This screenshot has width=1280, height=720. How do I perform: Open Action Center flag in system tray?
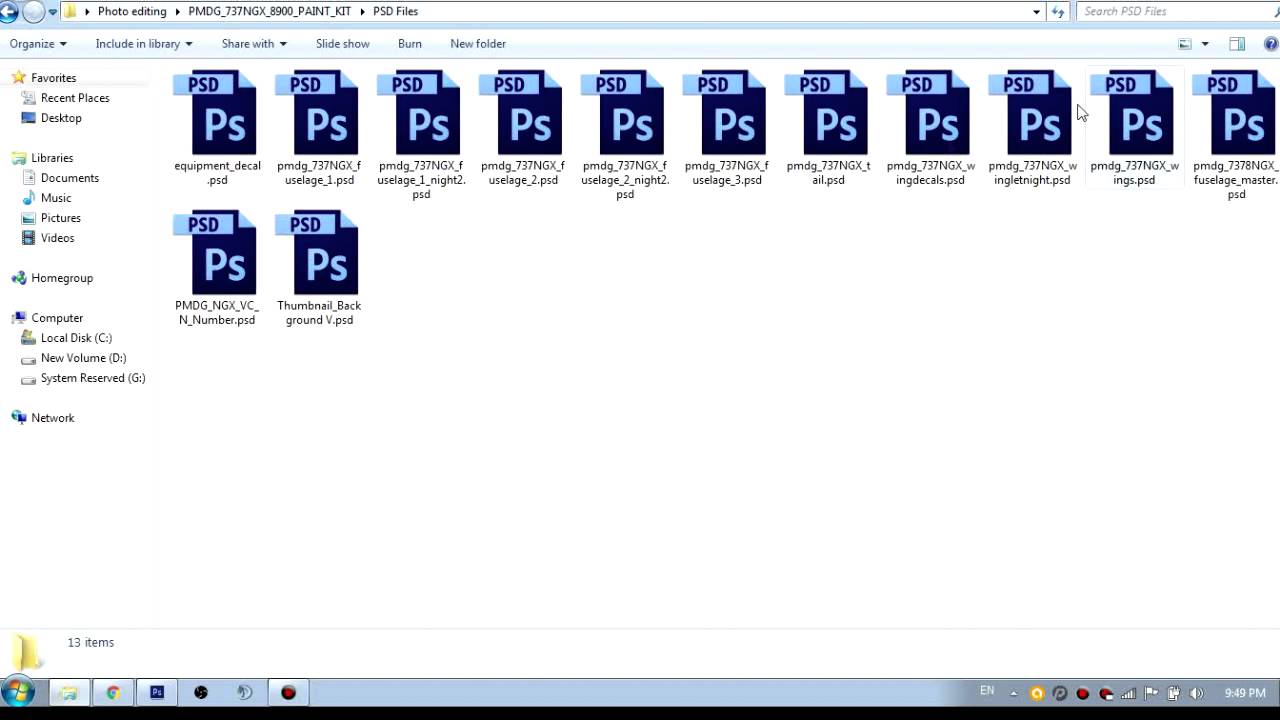[x=1151, y=693]
